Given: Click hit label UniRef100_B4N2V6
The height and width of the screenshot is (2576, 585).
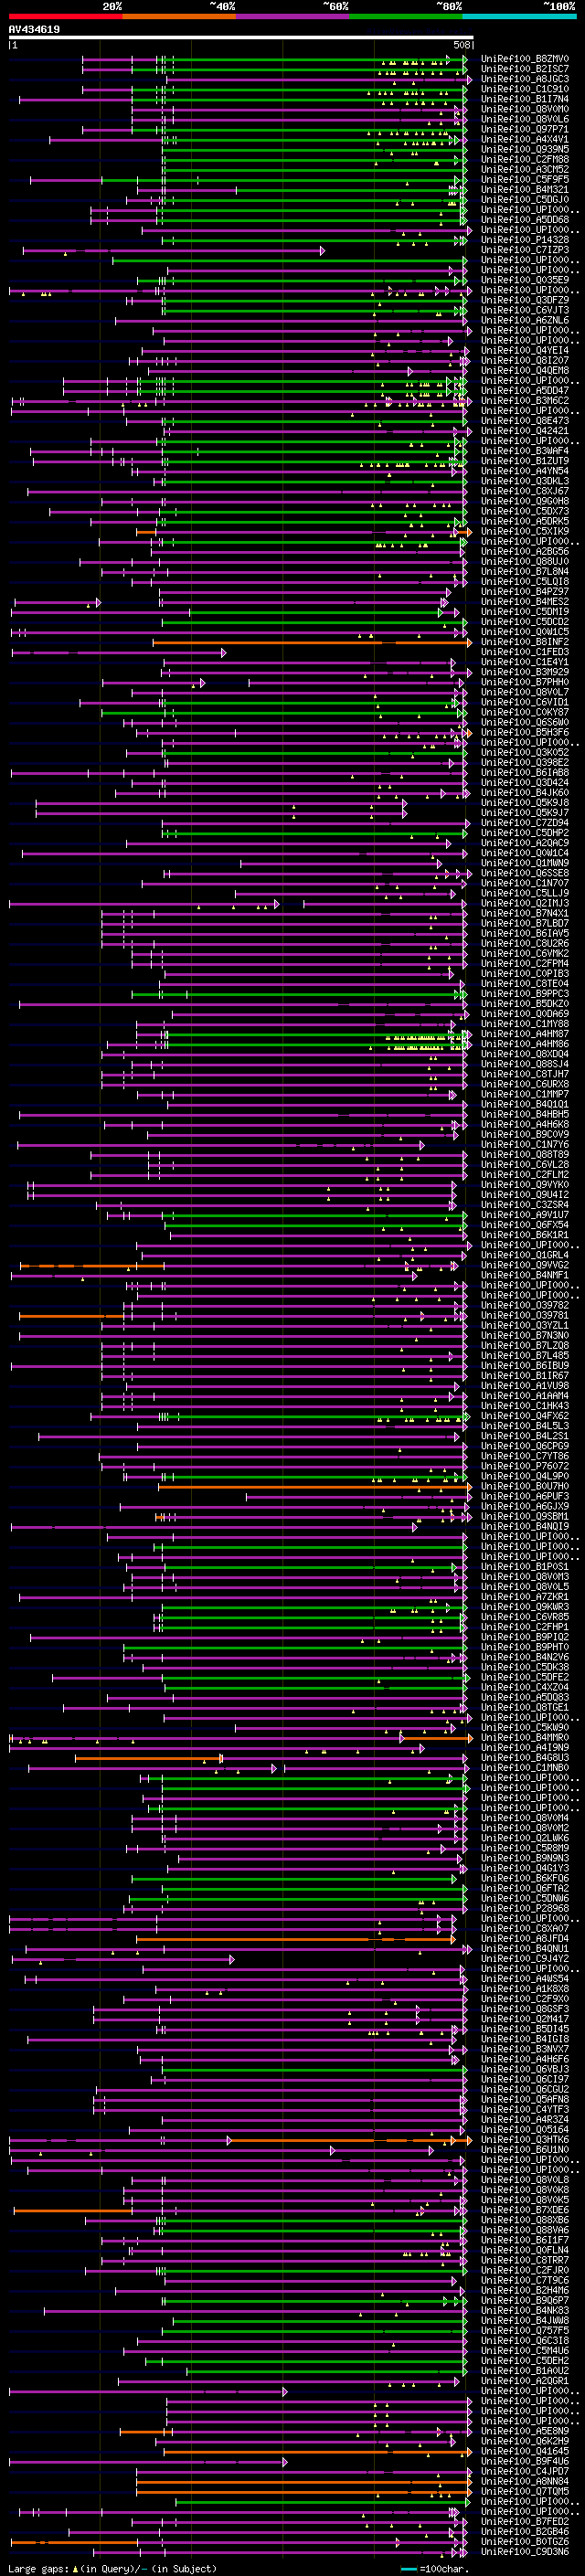Looking at the screenshot, I should (524, 1657).
